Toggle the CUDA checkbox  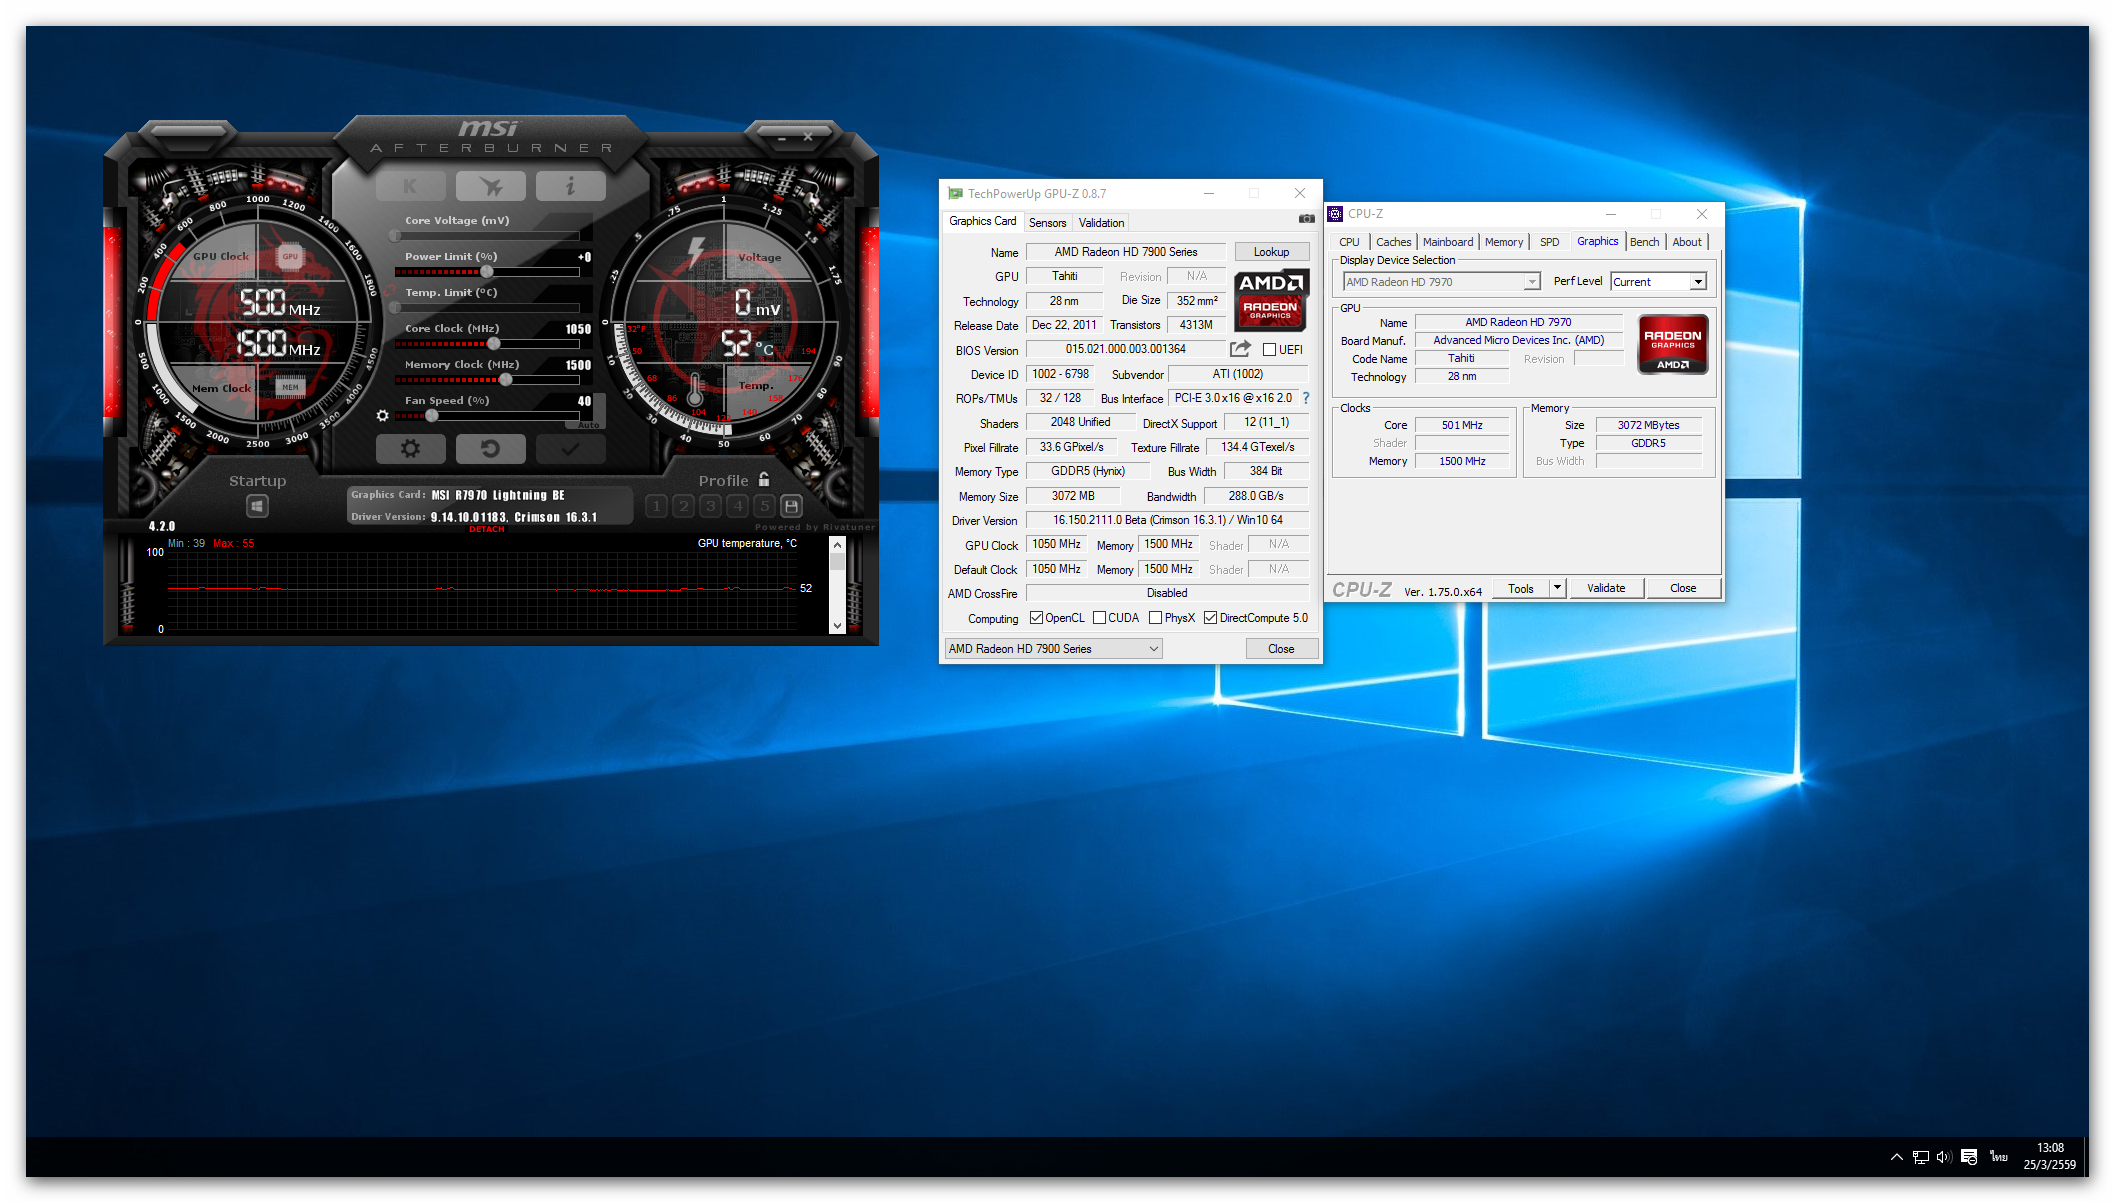1100,618
